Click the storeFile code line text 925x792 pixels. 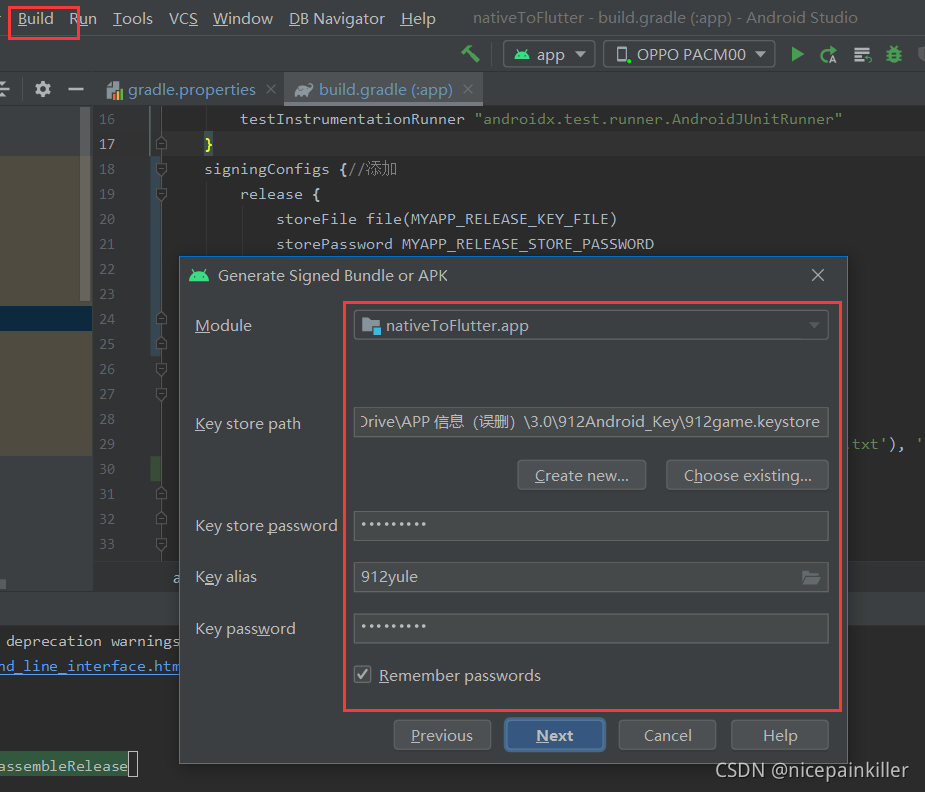pos(446,219)
